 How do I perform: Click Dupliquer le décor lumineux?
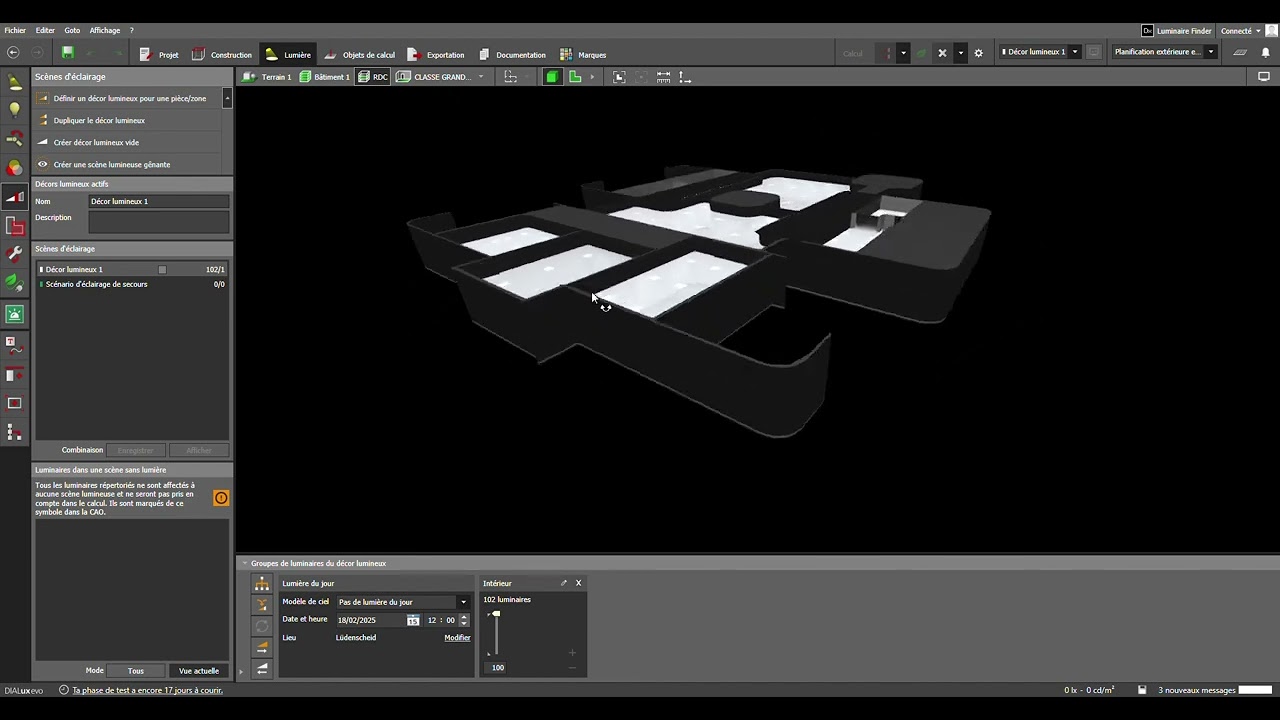127,120
